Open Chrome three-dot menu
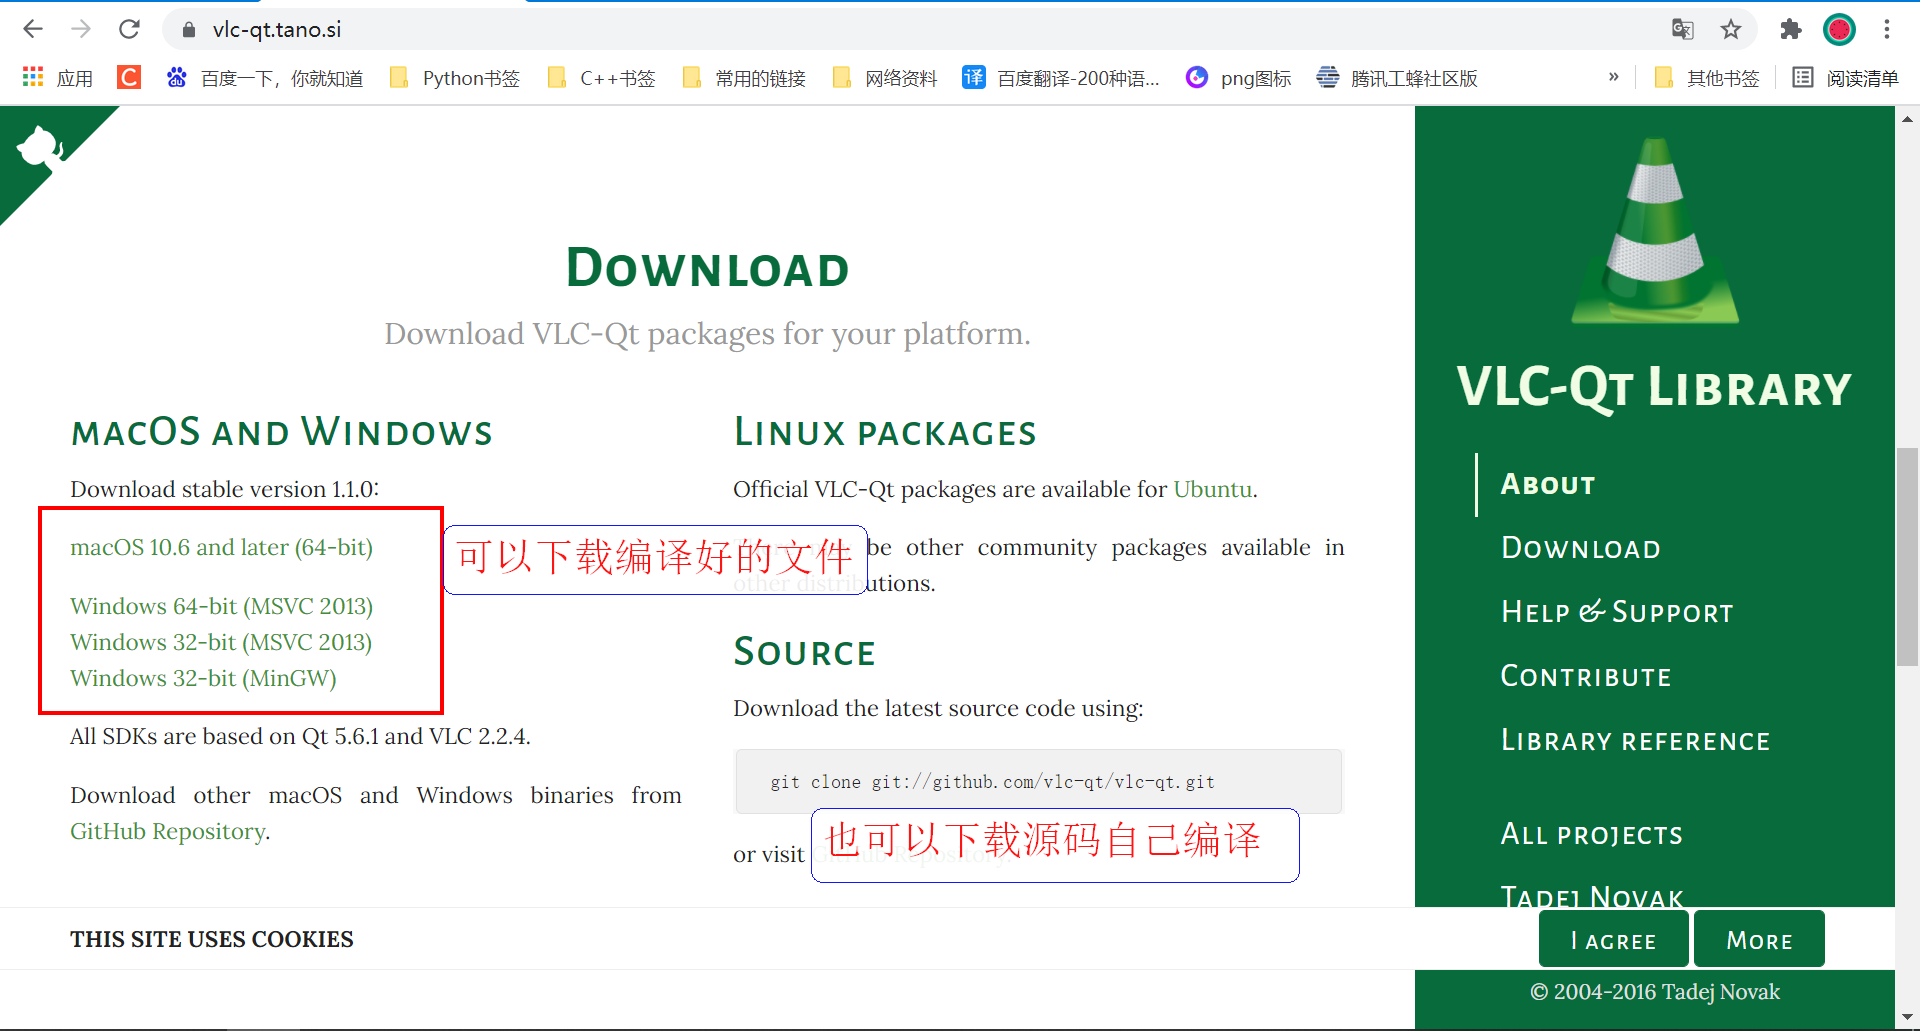1920x1031 pixels. pos(1887,29)
